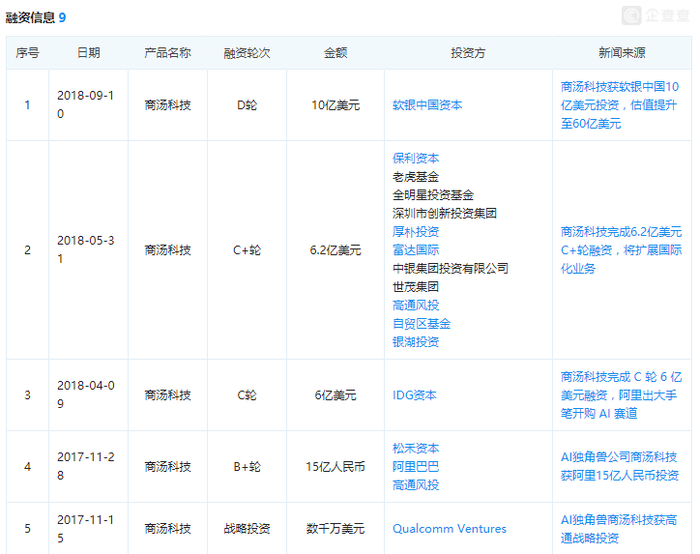Screen dimensions: 700x554
Task: Click 商汤科技 product name in D轮 row
Action: coord(167,105)
